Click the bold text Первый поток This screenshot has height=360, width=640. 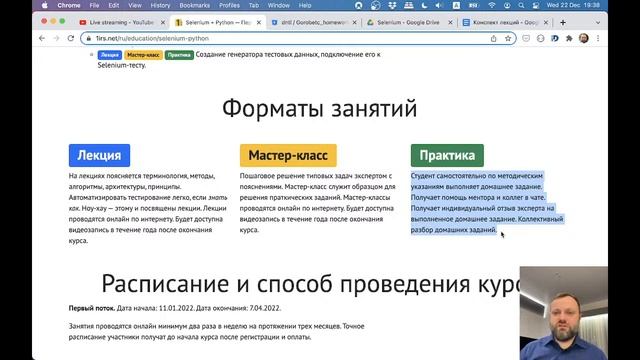92,308
